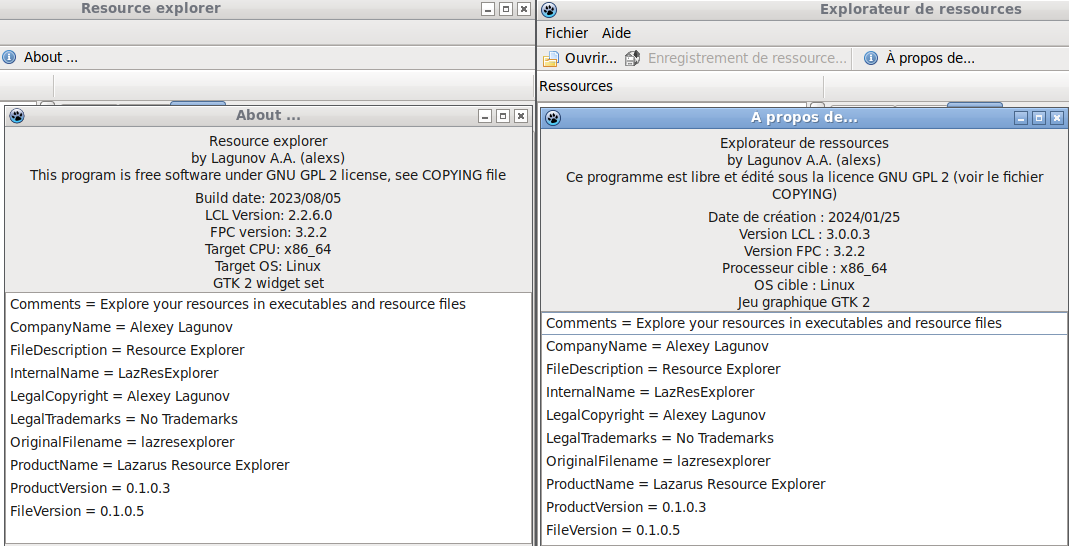Select FileDescription row in About ... list
Image resolution: width=1069 pixels, height=546 pixels.
tap(268, 350)
